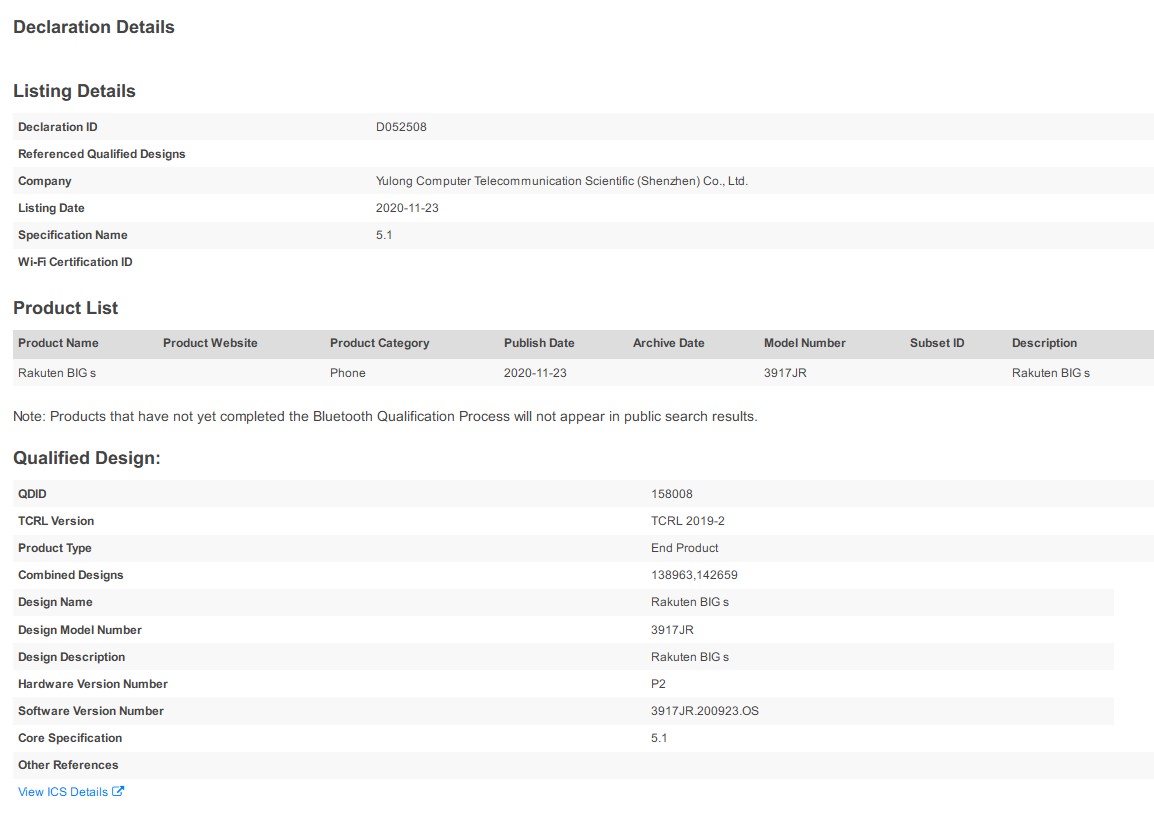Click the QDID label
This screenshot has width=1154, height=814.
[x=32, y=494]
